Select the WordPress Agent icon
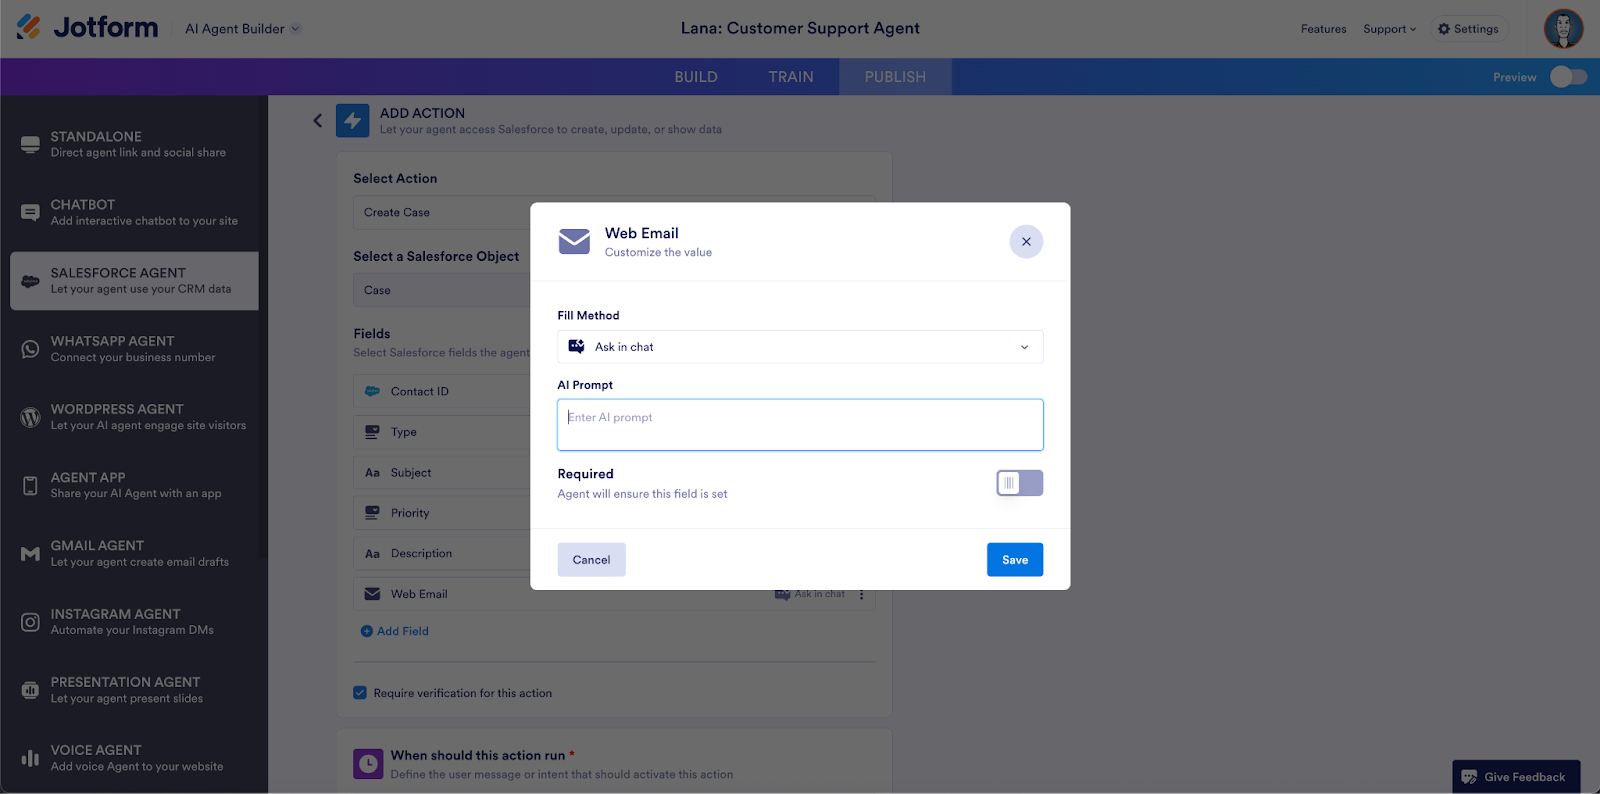1600x794 pixels. click(x=30, y=417)
